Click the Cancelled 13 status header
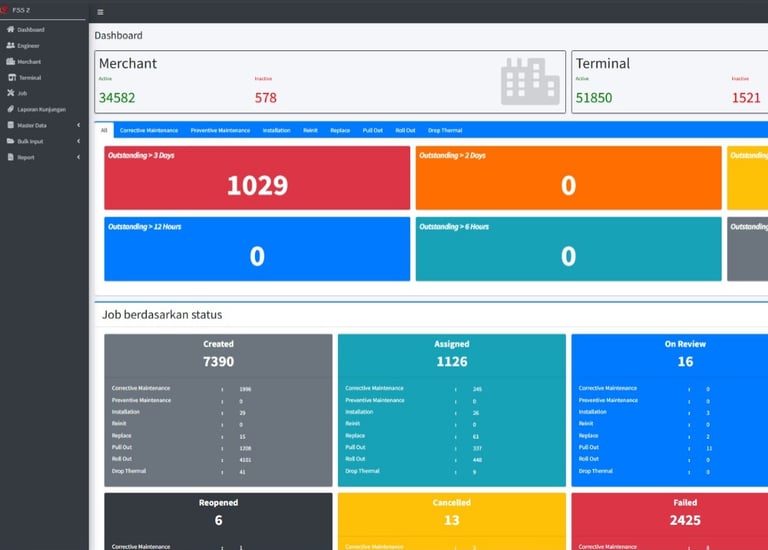768x550 pixels. tap(452, 513)
